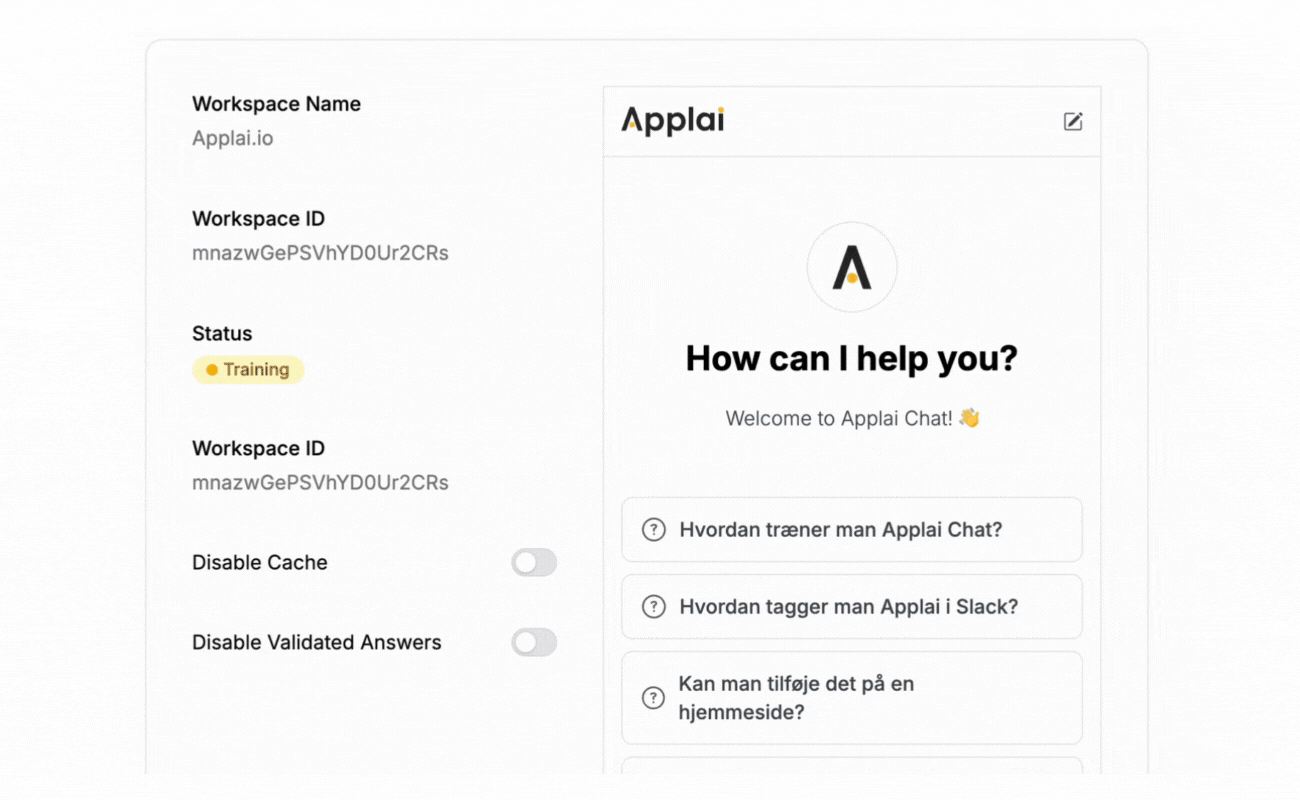1300x800 pixels.
Task: Click the "Disable Cache" label text
Action: (260, 563)
